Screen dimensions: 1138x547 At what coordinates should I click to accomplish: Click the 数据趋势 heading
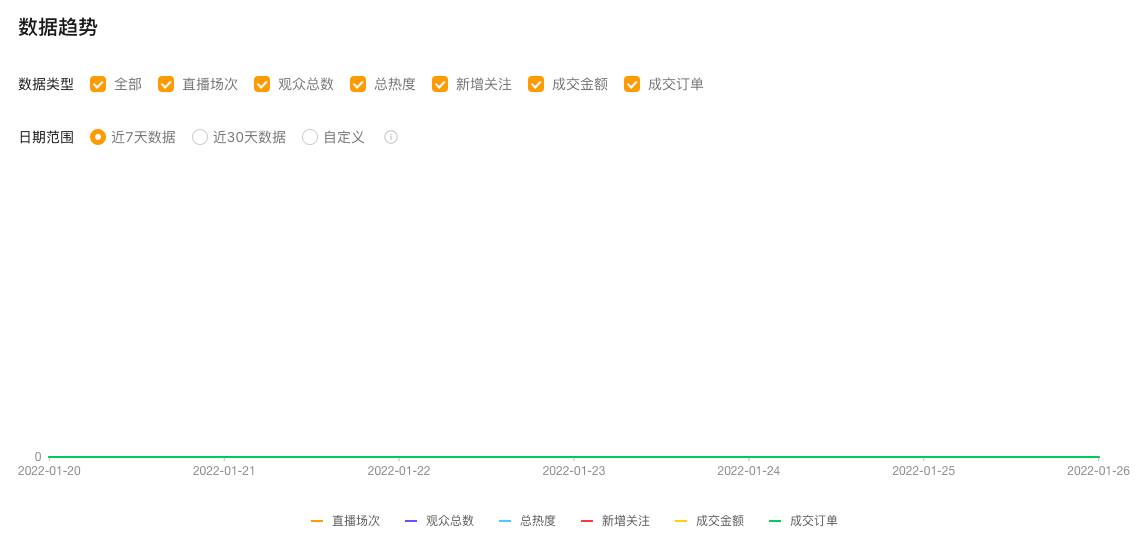click(x=57, y=28)
